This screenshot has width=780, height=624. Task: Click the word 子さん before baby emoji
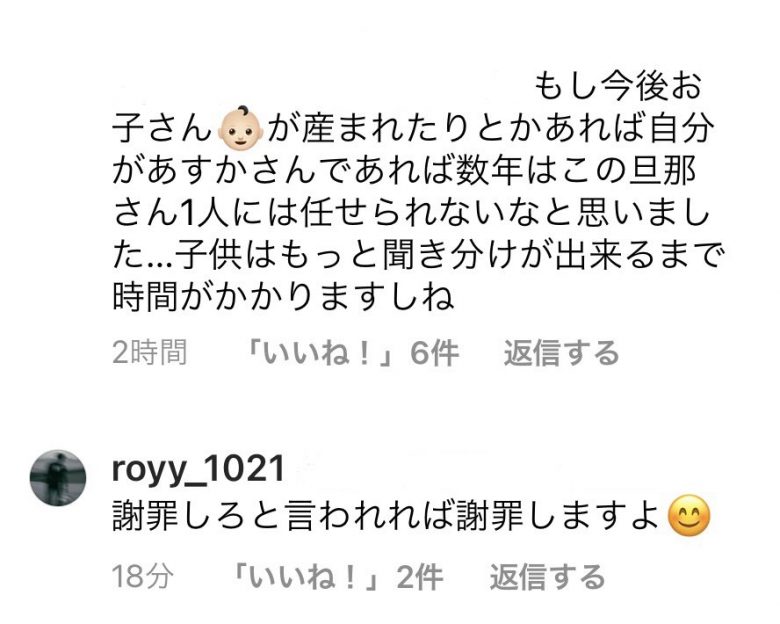tap(162, 129)
